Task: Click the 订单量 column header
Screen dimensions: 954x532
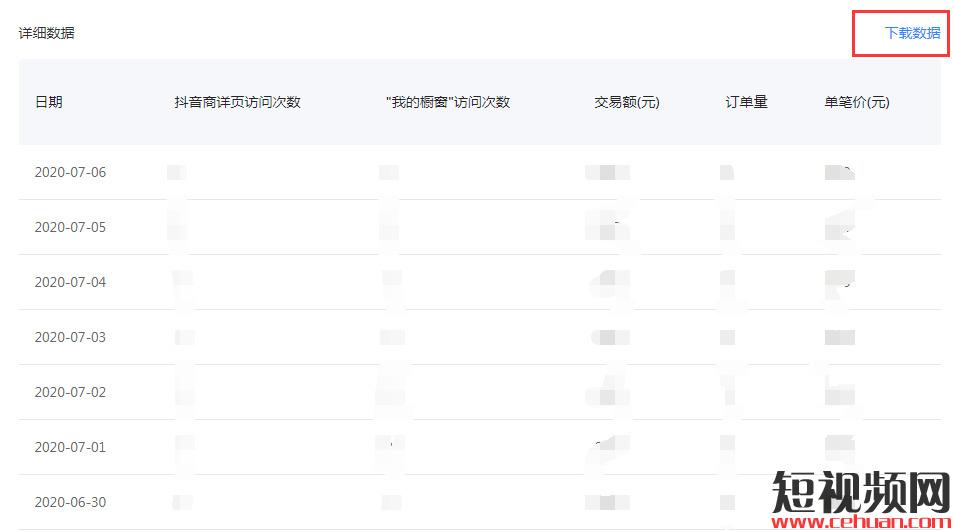Action: coord(746,102)
